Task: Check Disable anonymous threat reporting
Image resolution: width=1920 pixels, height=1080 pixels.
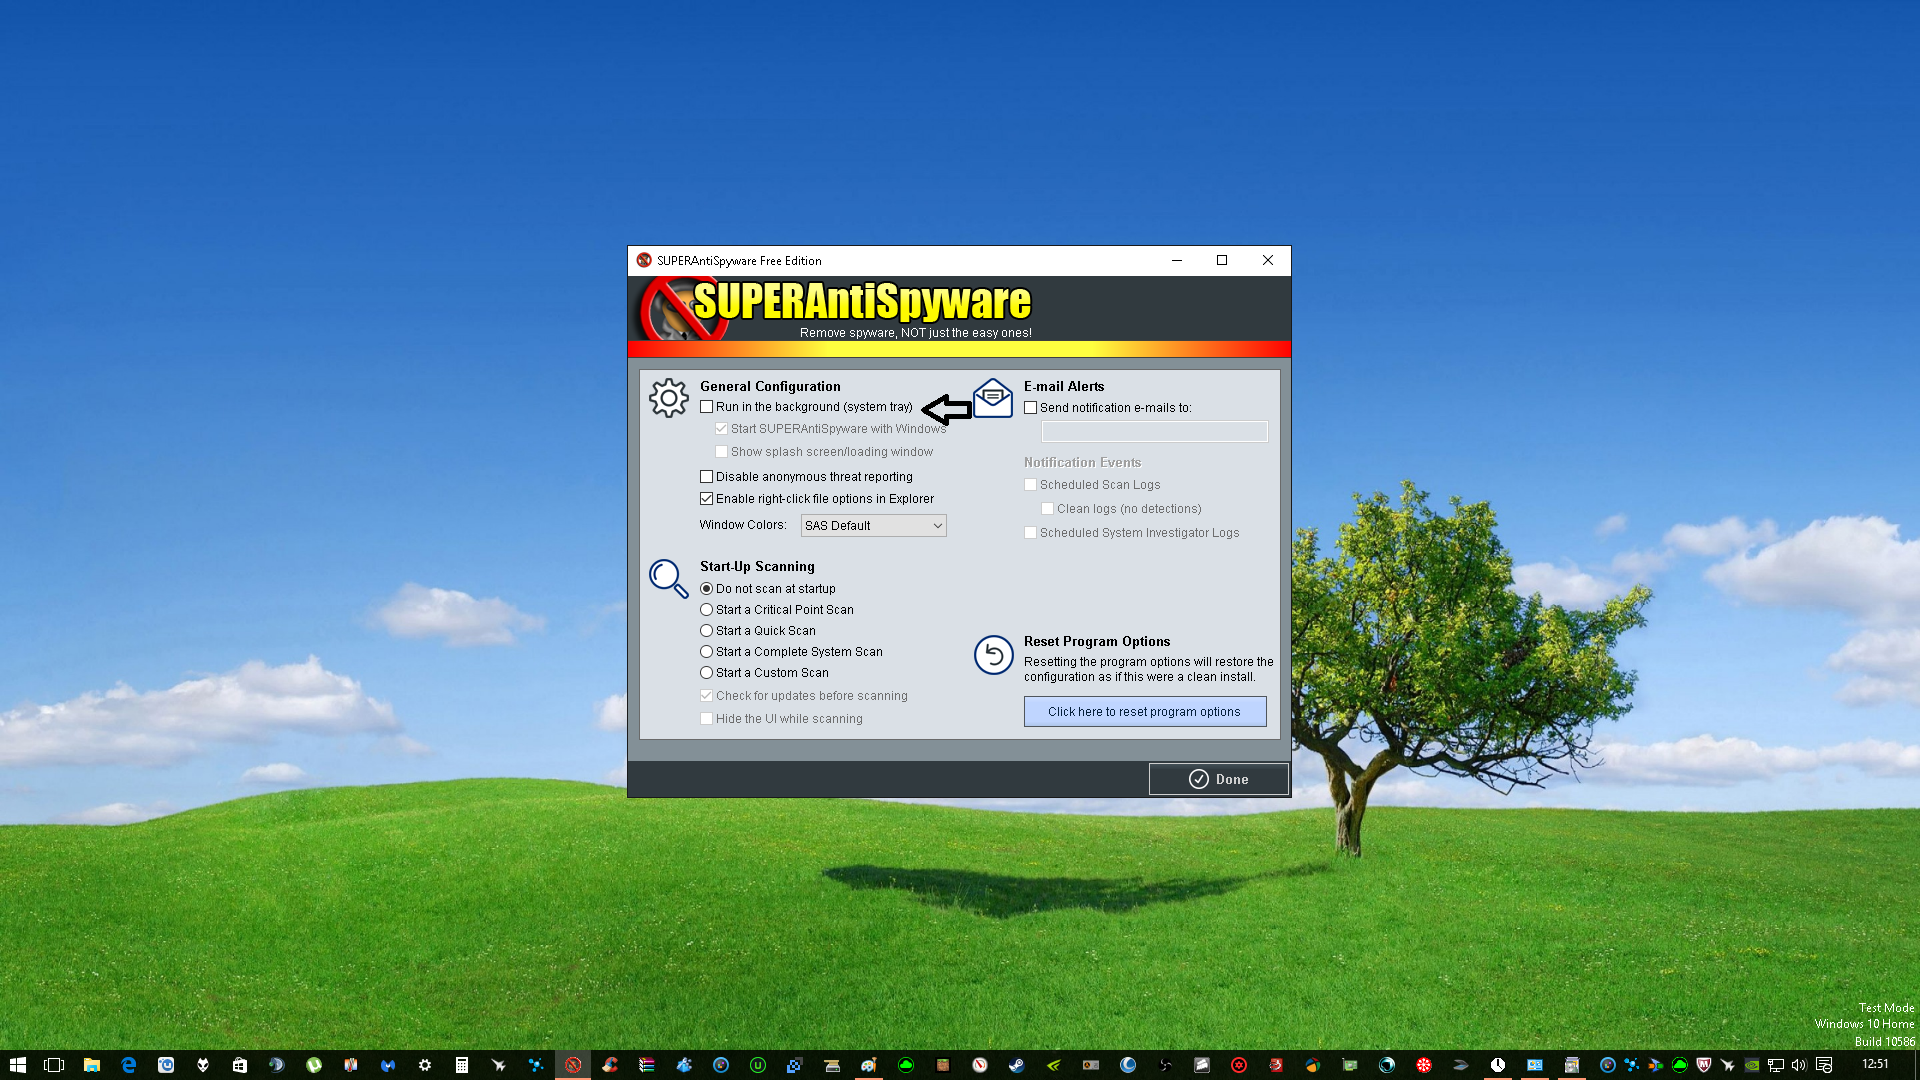Action: [707, 477]
